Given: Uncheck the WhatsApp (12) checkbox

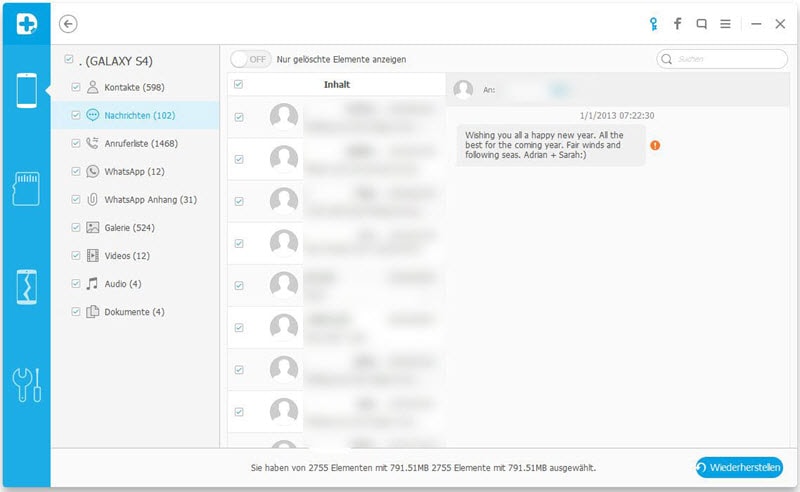Looking at the screenshot, I should click(x=76, y=171).
